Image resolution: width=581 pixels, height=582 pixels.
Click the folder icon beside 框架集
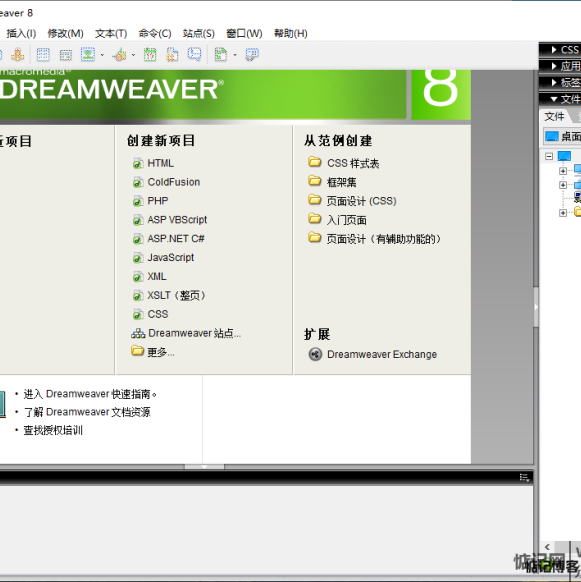pyautogui.click(x=314, y=181)
